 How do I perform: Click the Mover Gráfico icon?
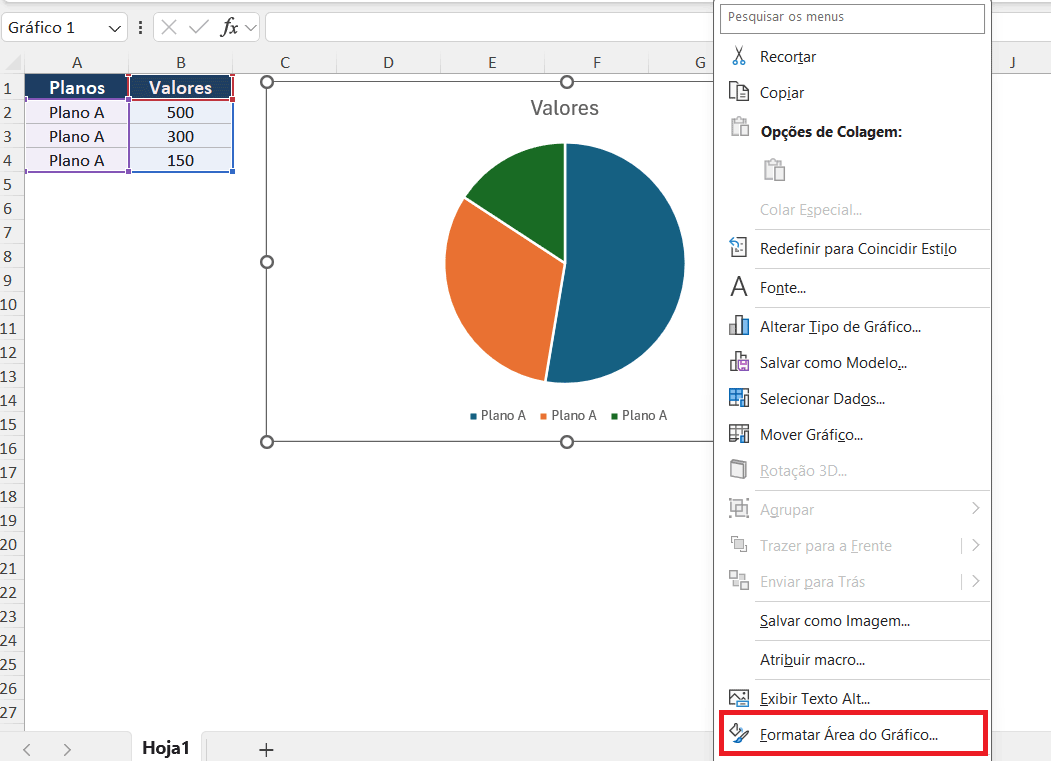[739, 434]
